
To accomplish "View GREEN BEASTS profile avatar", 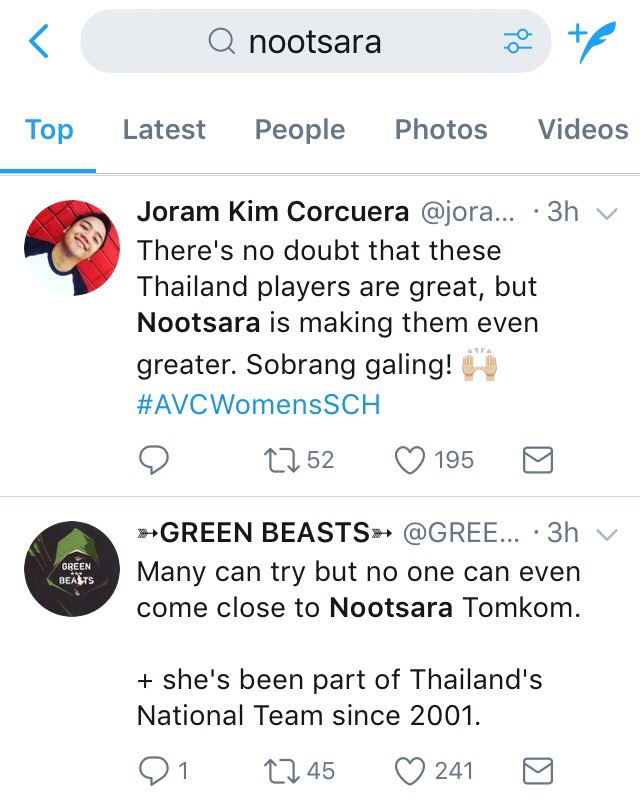I will [x=72, y=569].
